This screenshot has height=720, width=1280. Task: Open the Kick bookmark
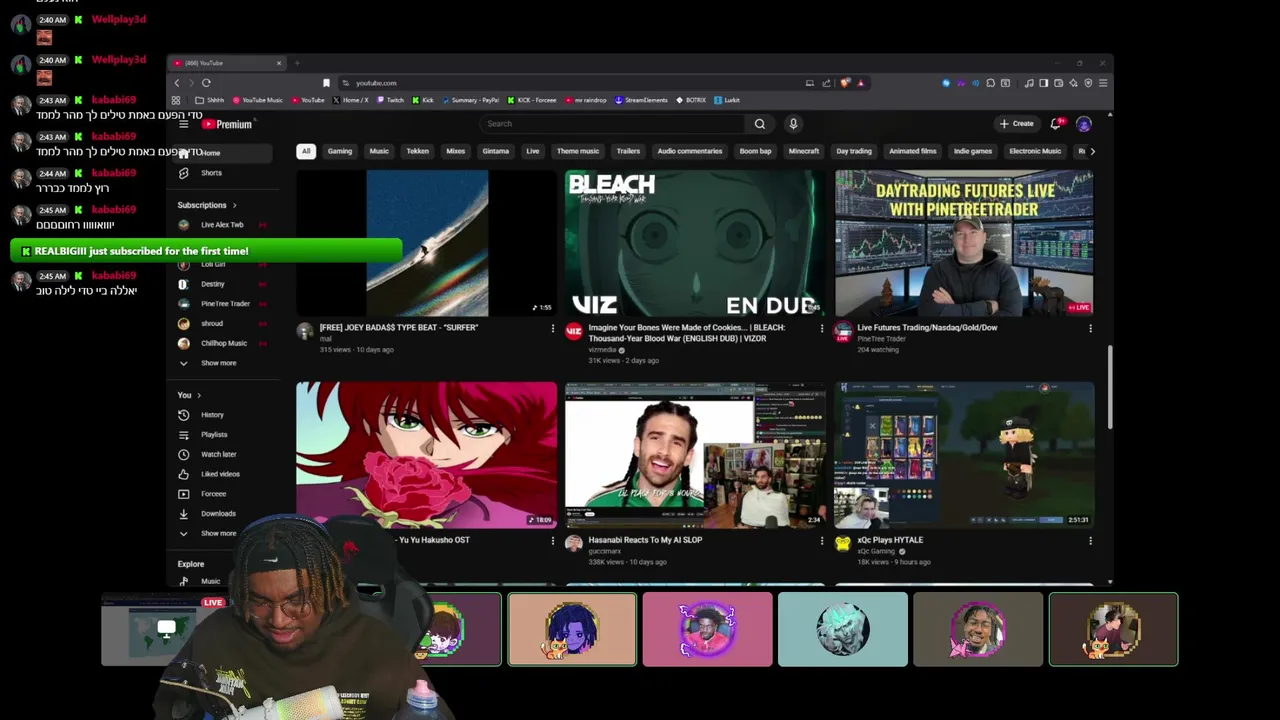(423, 100)
